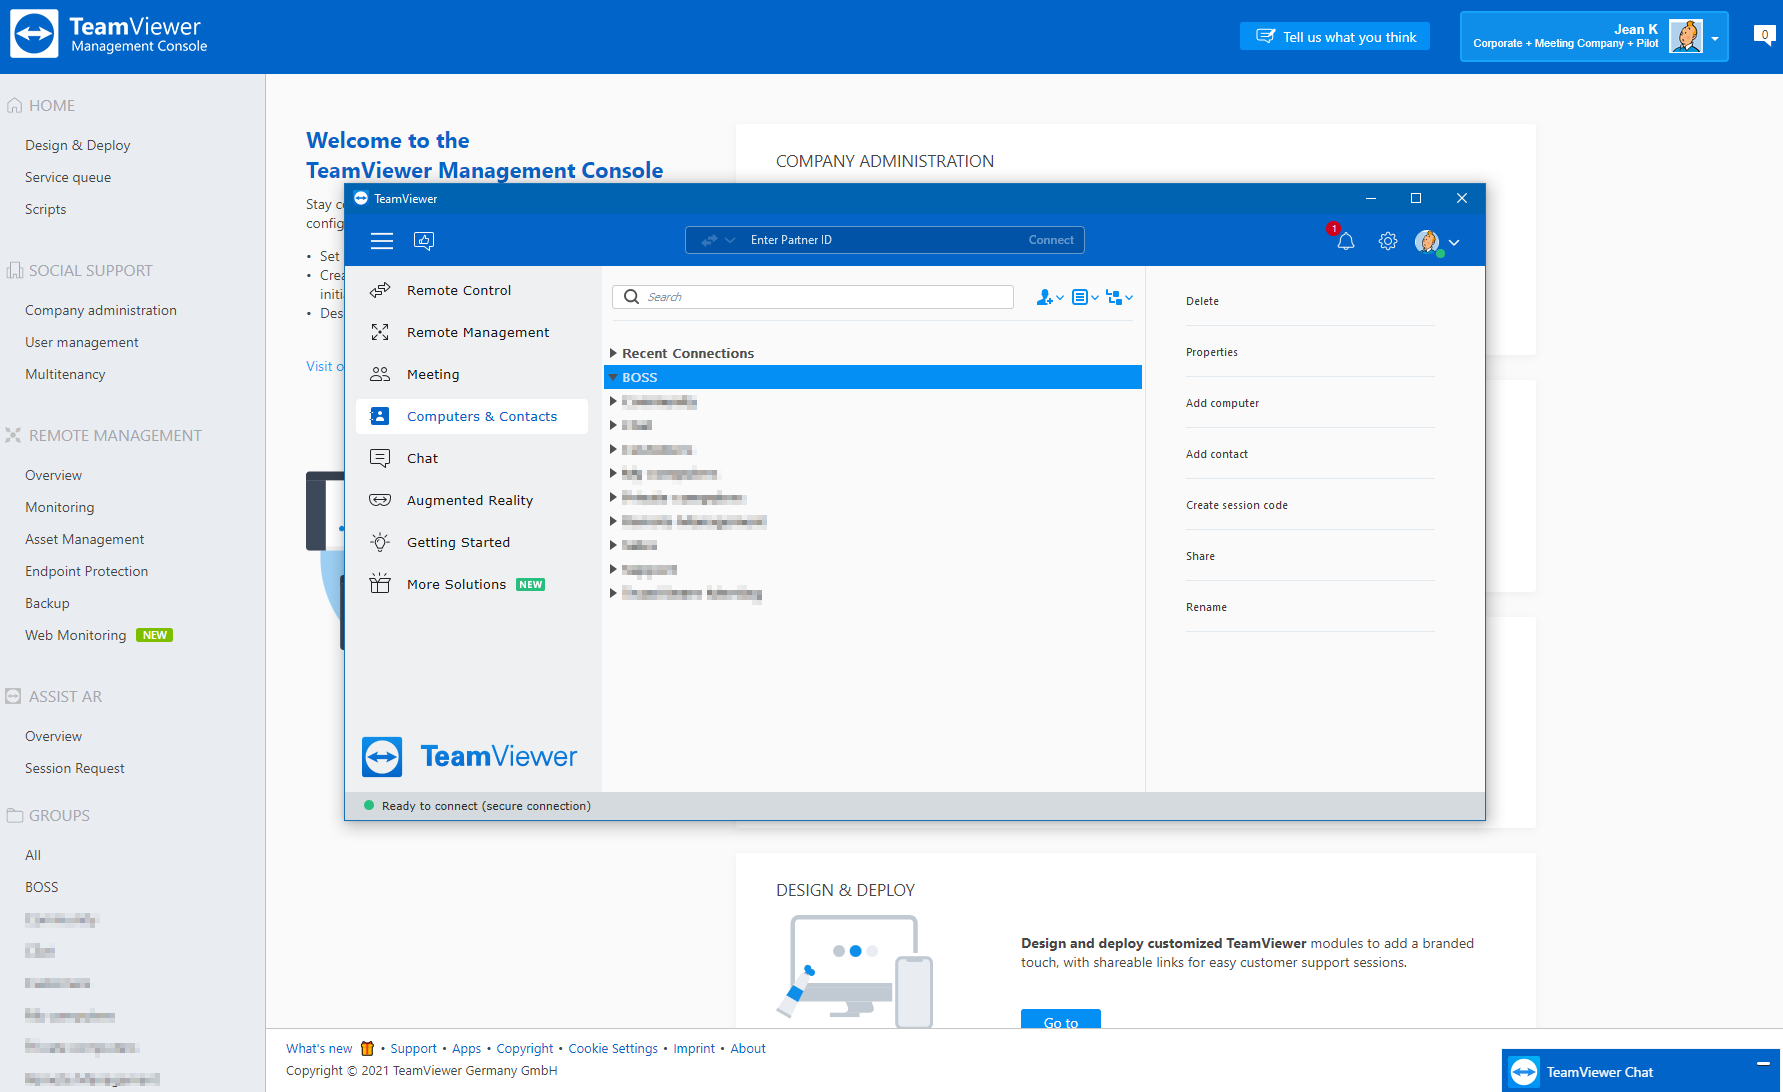Collapse the BOSS group

pos(613,377)
